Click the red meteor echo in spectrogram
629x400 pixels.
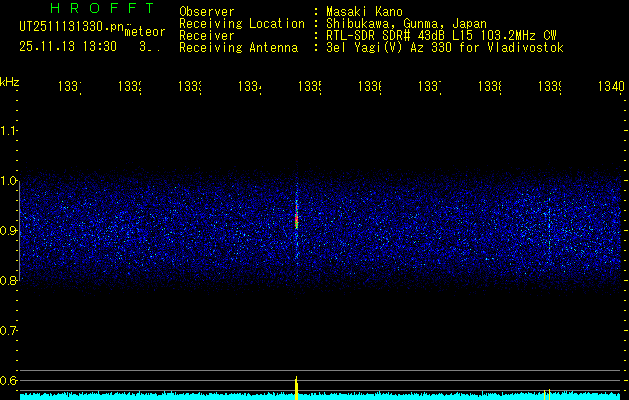[x=297, y=215]
